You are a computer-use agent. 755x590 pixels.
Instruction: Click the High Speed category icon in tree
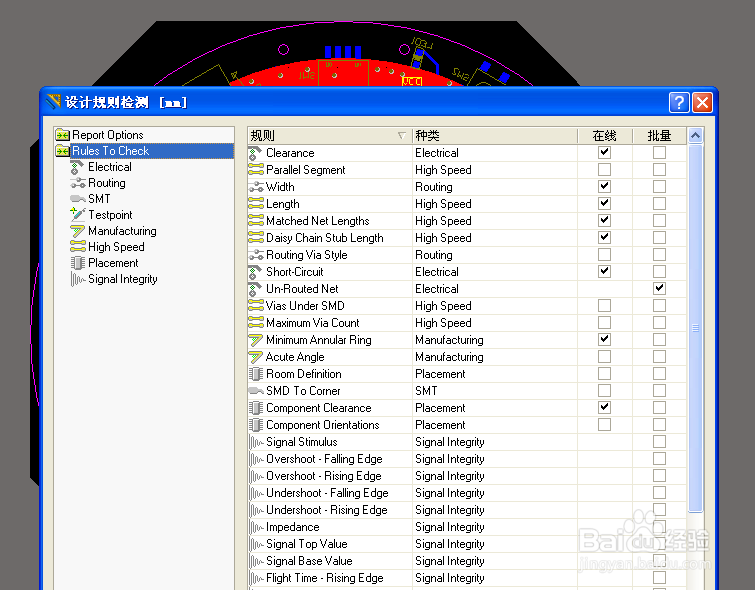(78, 247)
